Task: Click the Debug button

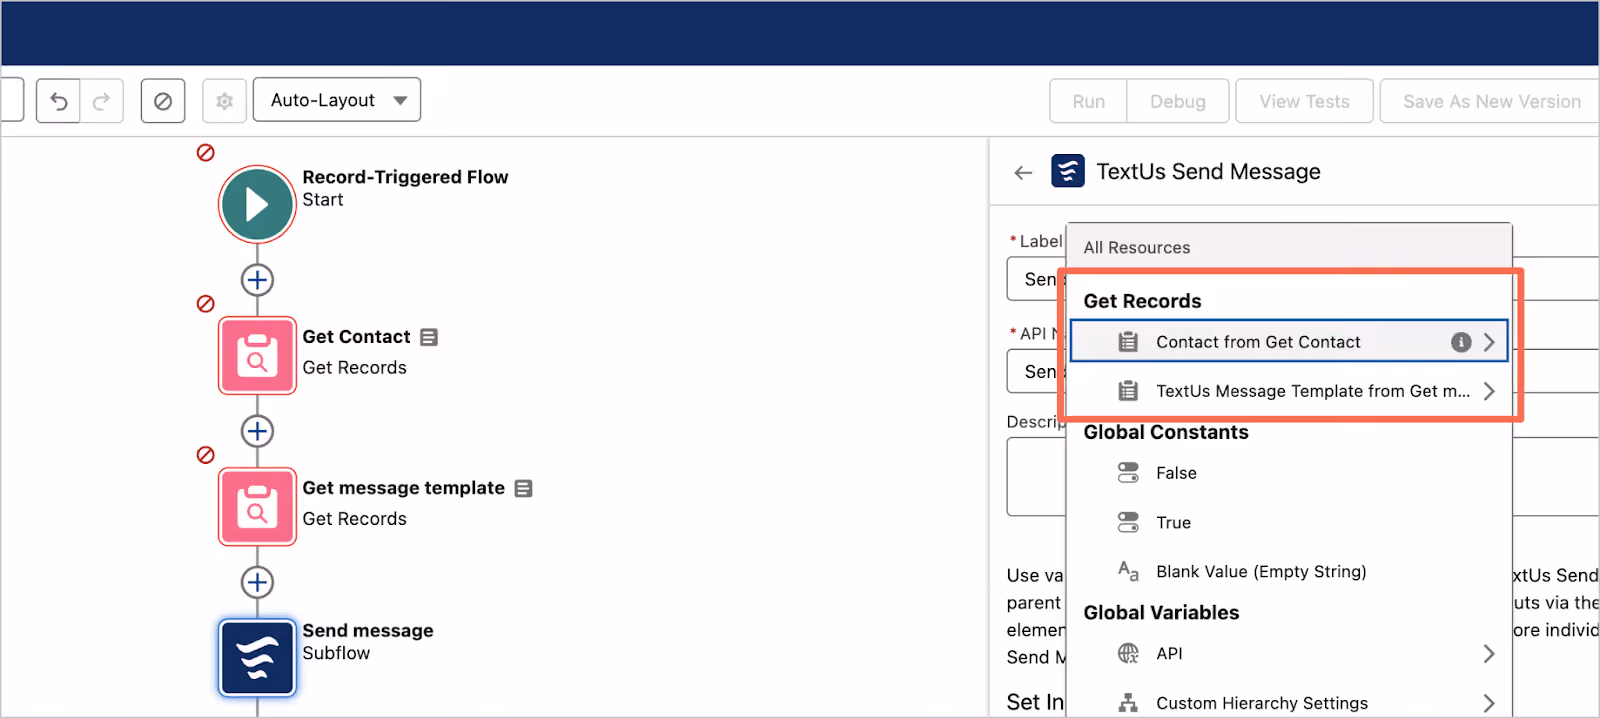Action: click(x=1177, y=101)
